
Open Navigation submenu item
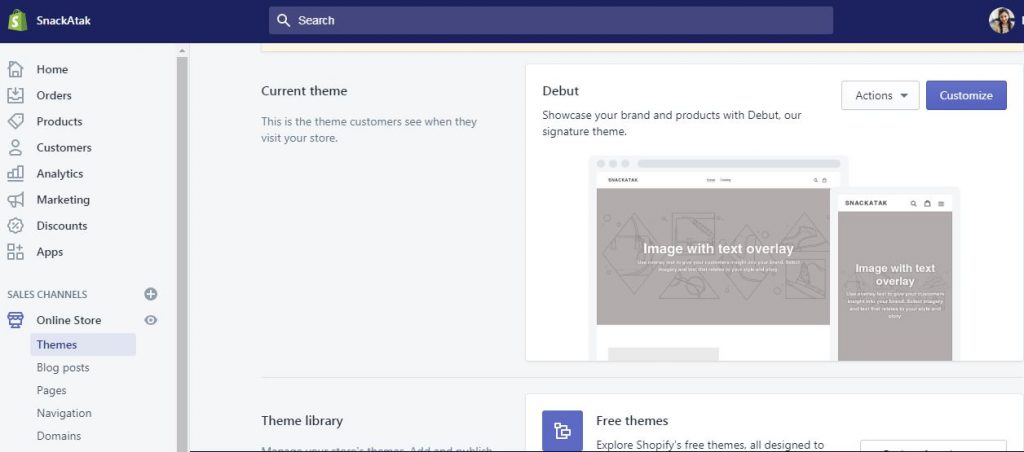(x=64, y=413)
